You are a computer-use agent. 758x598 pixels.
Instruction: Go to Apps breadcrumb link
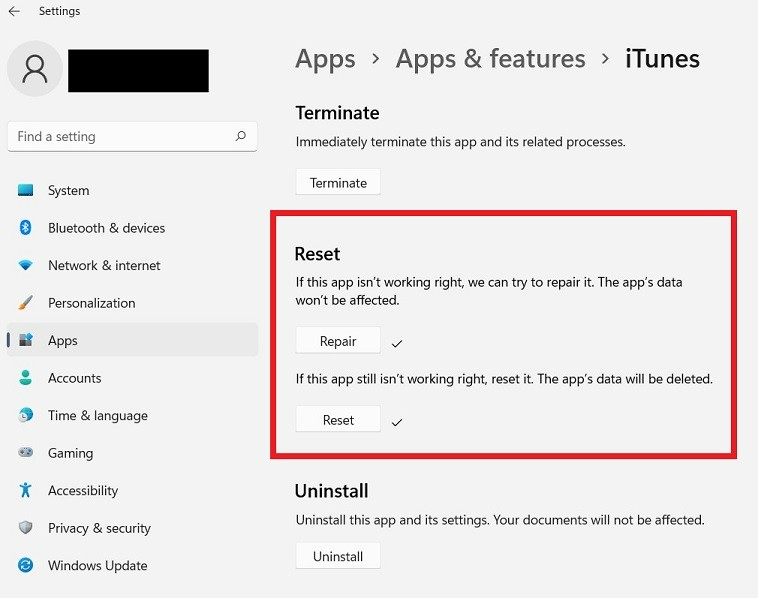325,59
